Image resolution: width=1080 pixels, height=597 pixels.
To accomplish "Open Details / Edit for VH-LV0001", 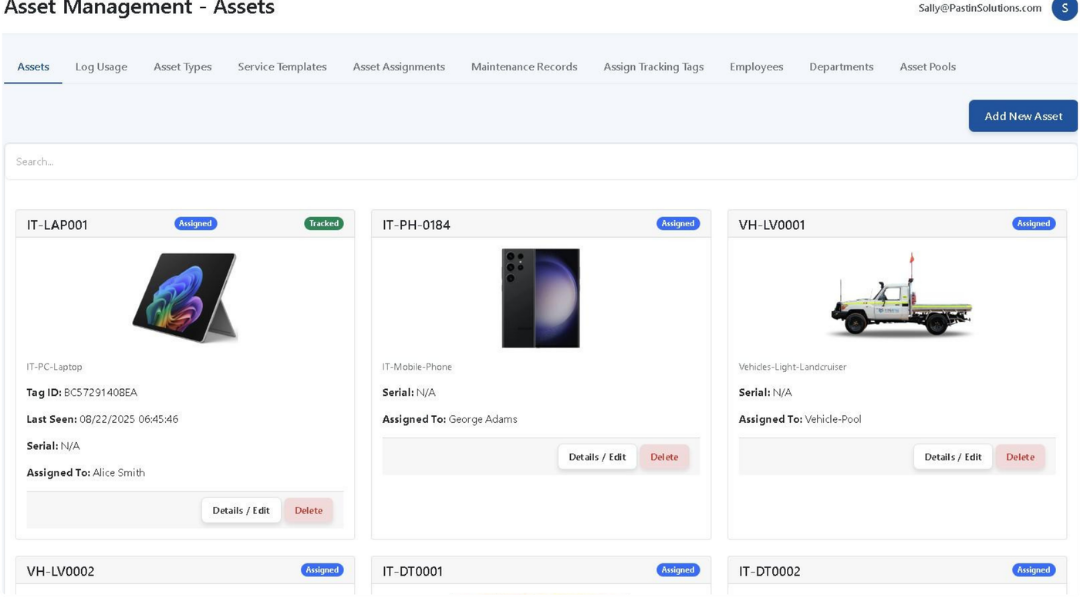I will (951, 457).
